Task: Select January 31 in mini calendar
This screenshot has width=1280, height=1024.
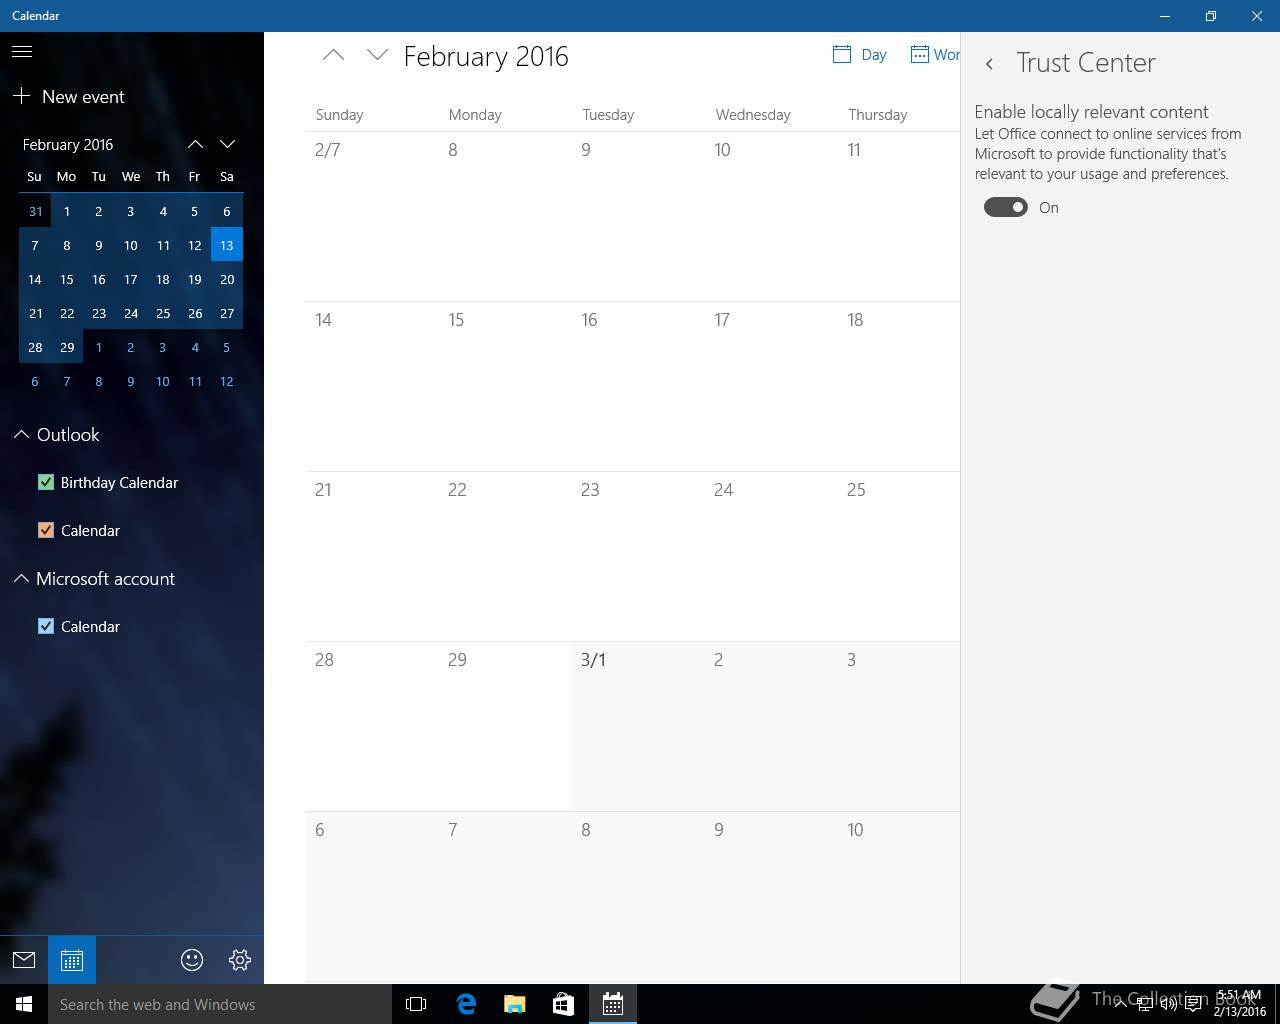Action: pos(35,211)
